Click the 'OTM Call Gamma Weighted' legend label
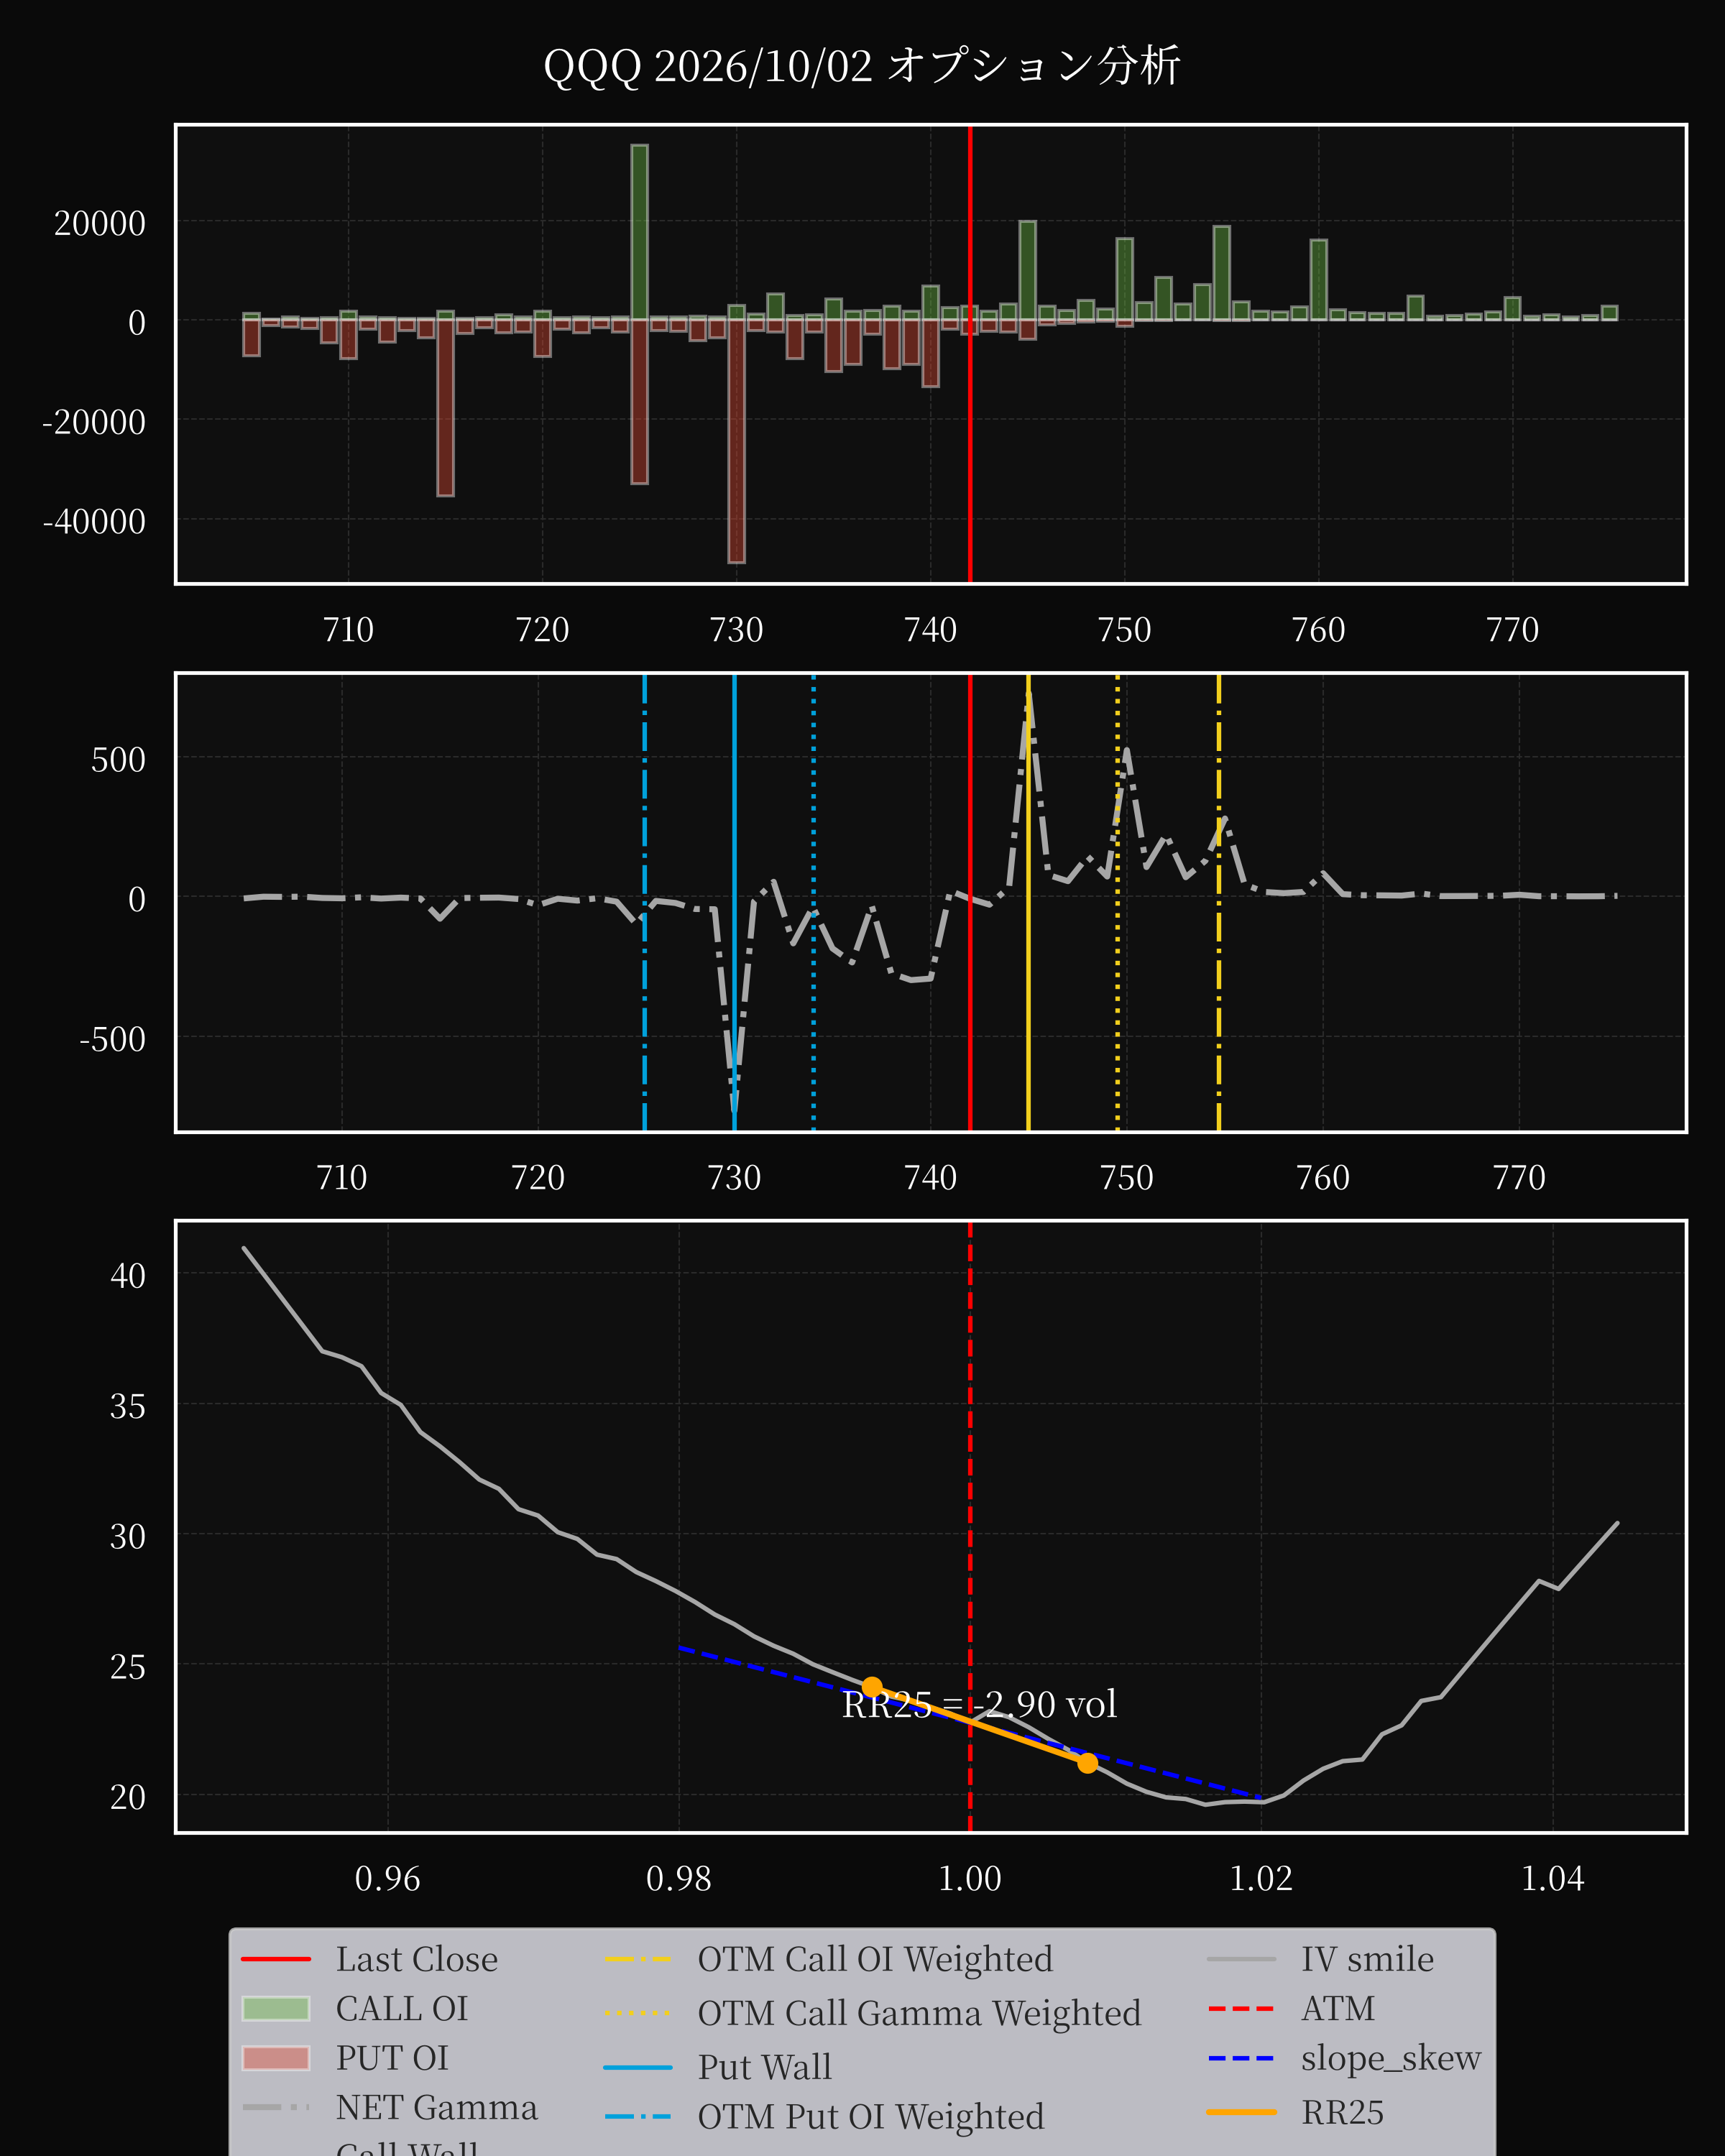The image size is (1725, 2156). click(x=919, y=2013)
